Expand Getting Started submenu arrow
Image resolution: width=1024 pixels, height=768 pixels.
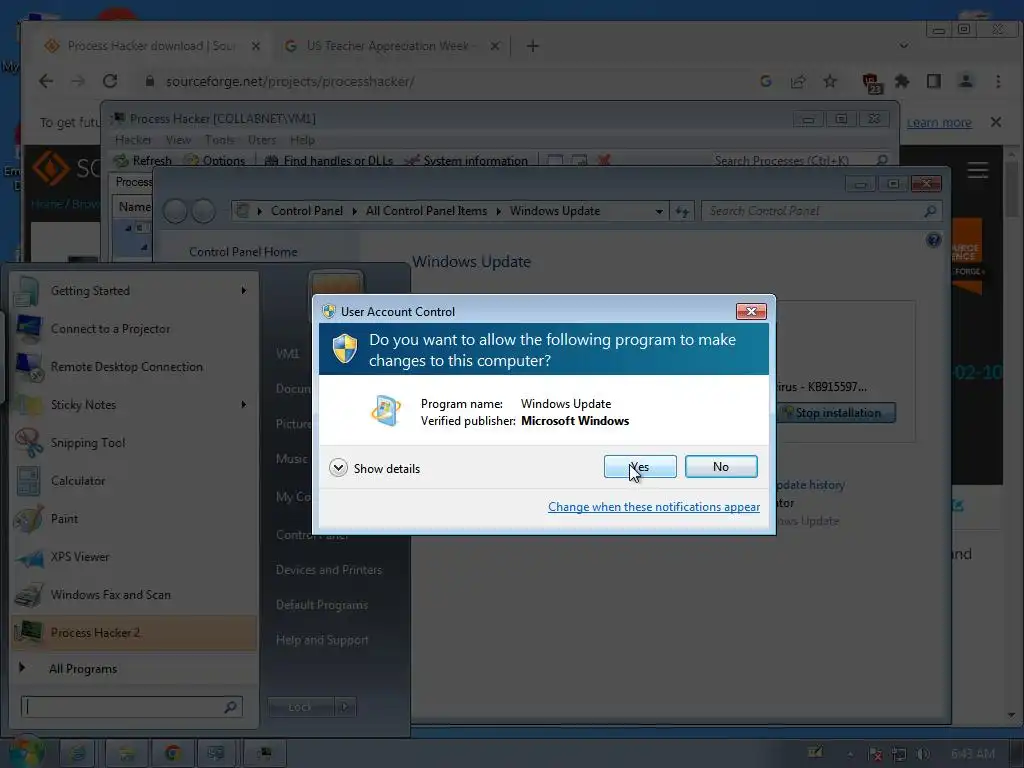point(244,291)
